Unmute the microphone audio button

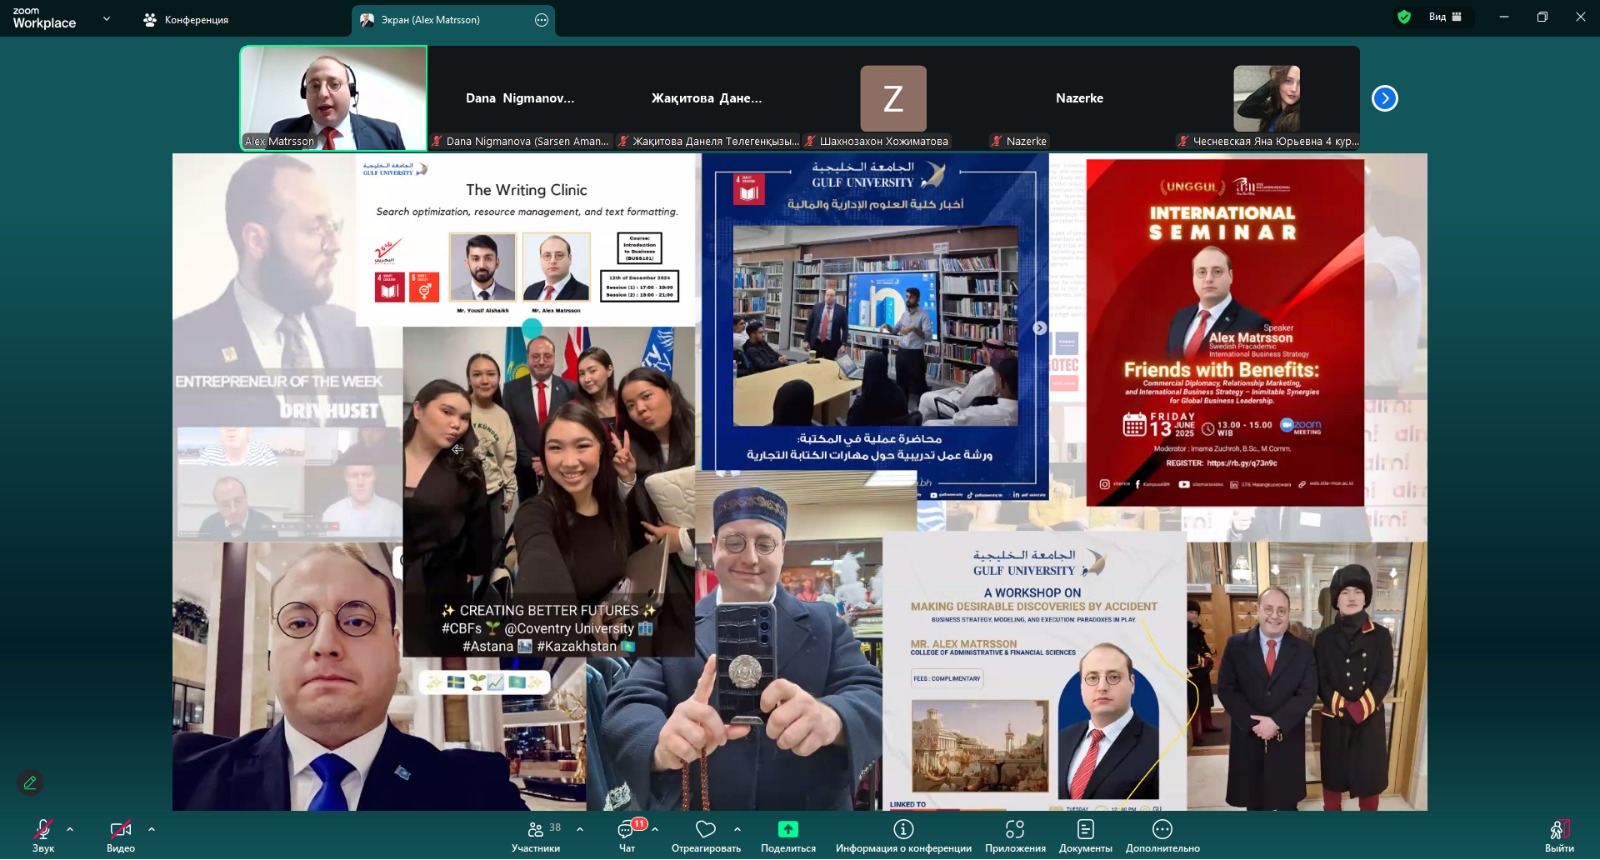click(43, 830)
